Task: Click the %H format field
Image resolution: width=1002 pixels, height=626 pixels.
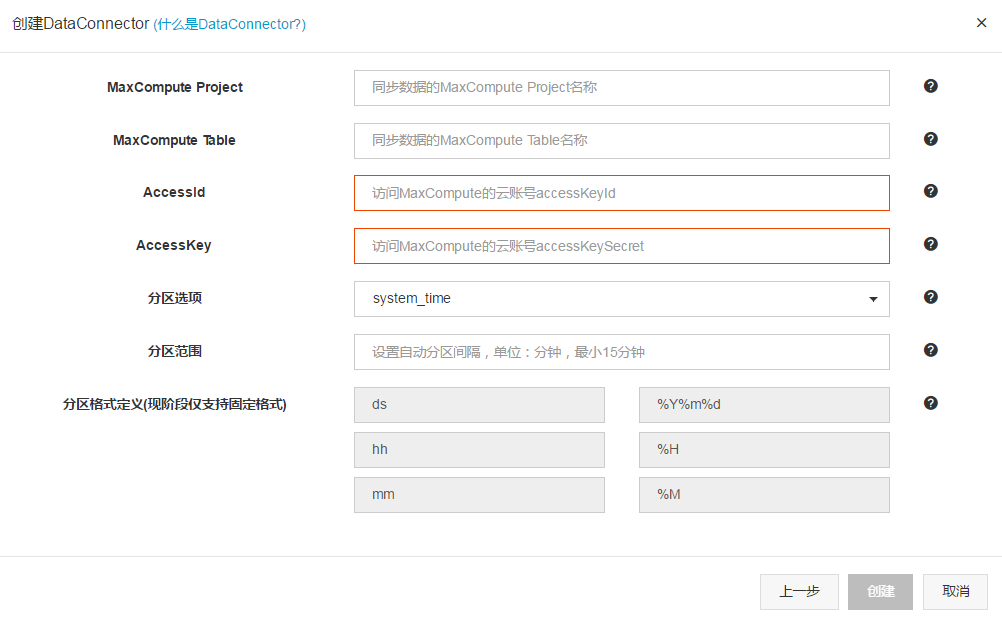Action: click(x=764, y=450)
